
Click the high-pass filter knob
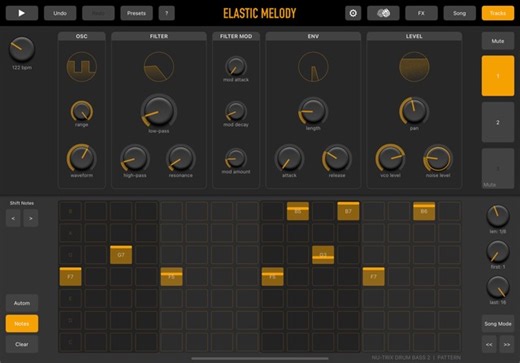[135, 158]
